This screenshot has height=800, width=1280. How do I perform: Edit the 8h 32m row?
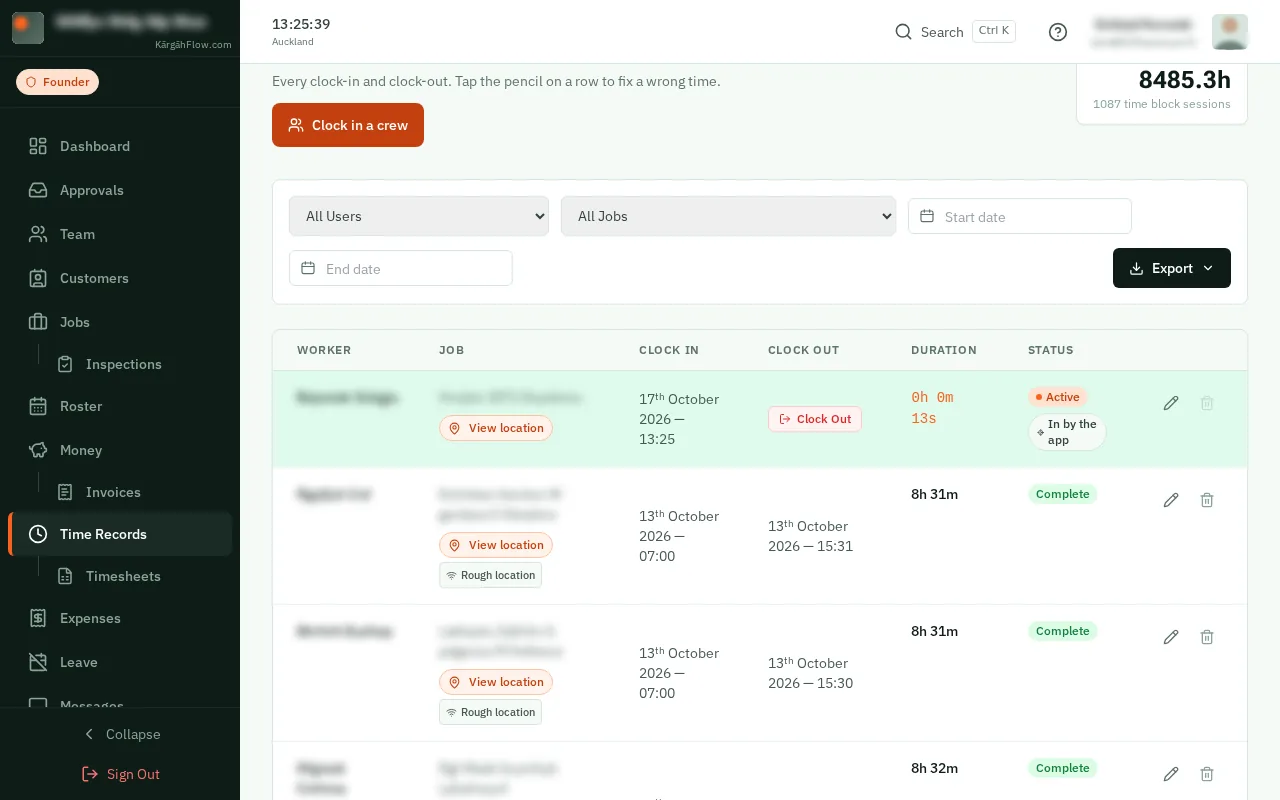point(1171,774)
